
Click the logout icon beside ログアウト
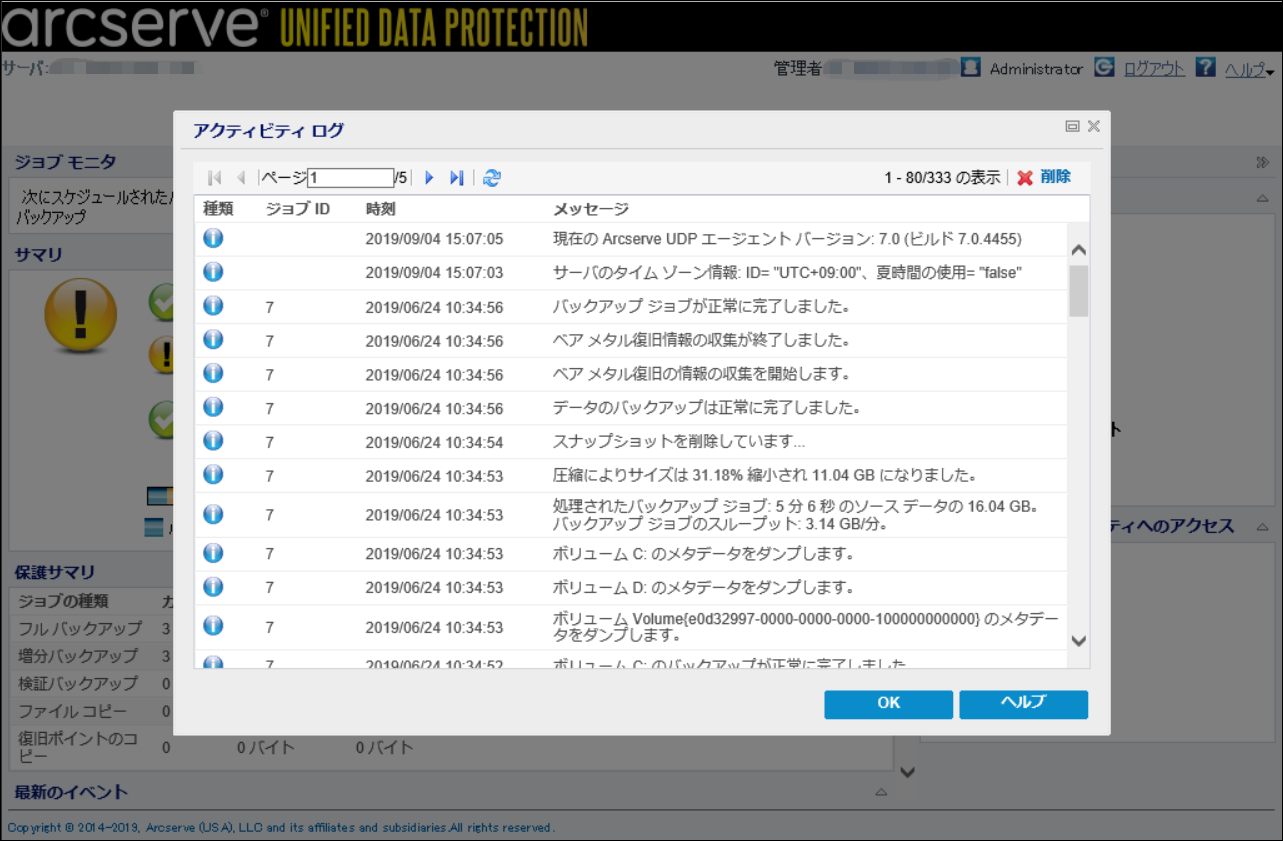click(x=1104, y=67)
